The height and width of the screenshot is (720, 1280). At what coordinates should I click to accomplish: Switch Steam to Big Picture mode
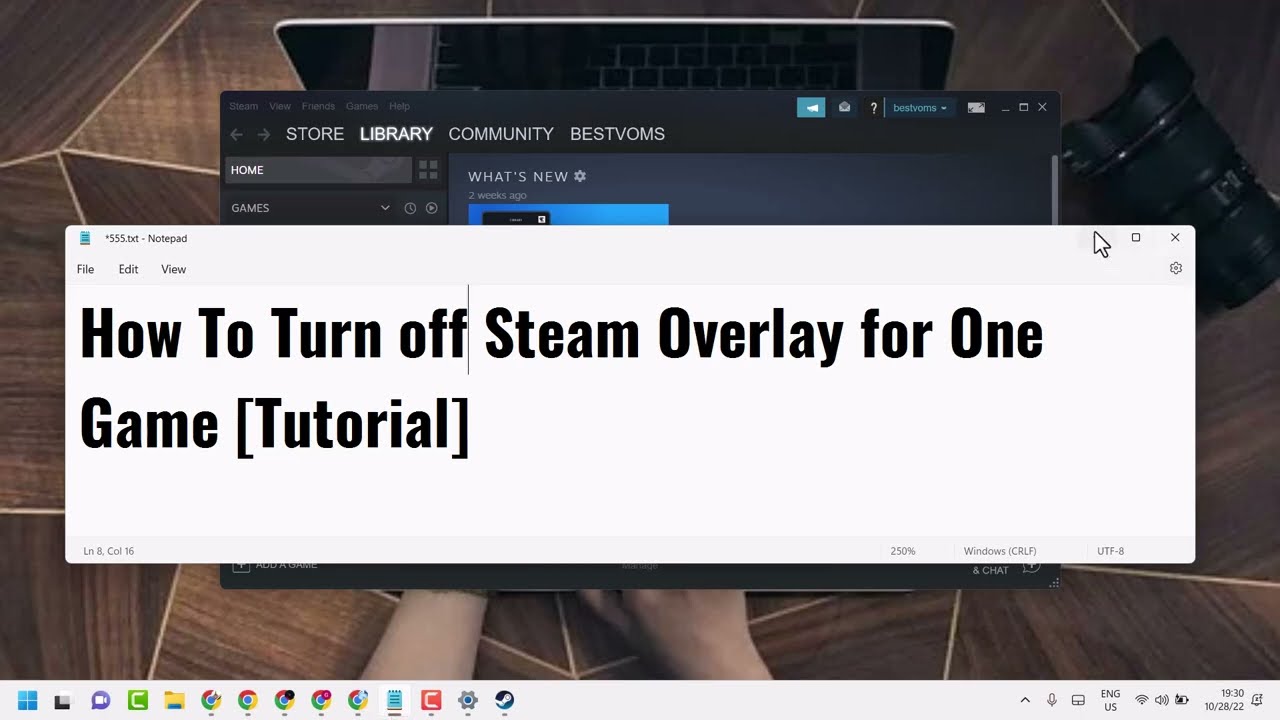pos(977,107)
